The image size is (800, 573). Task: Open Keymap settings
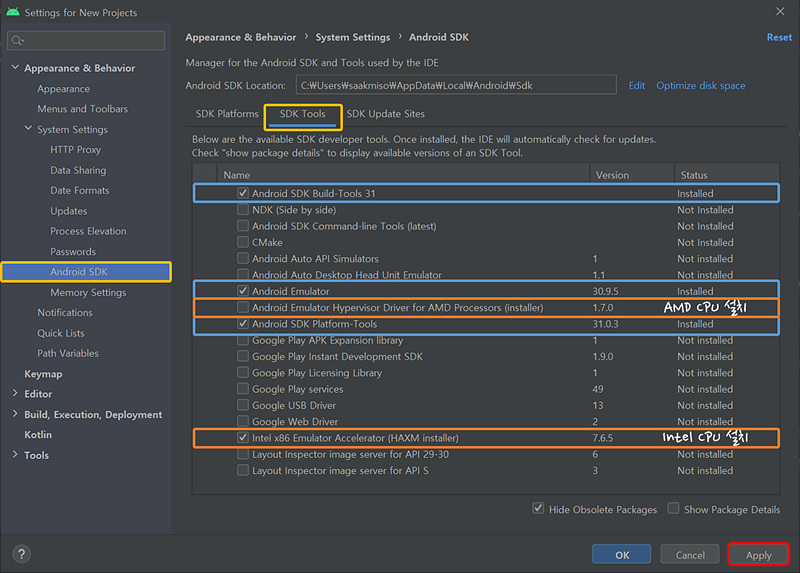(x=43, y=374)
